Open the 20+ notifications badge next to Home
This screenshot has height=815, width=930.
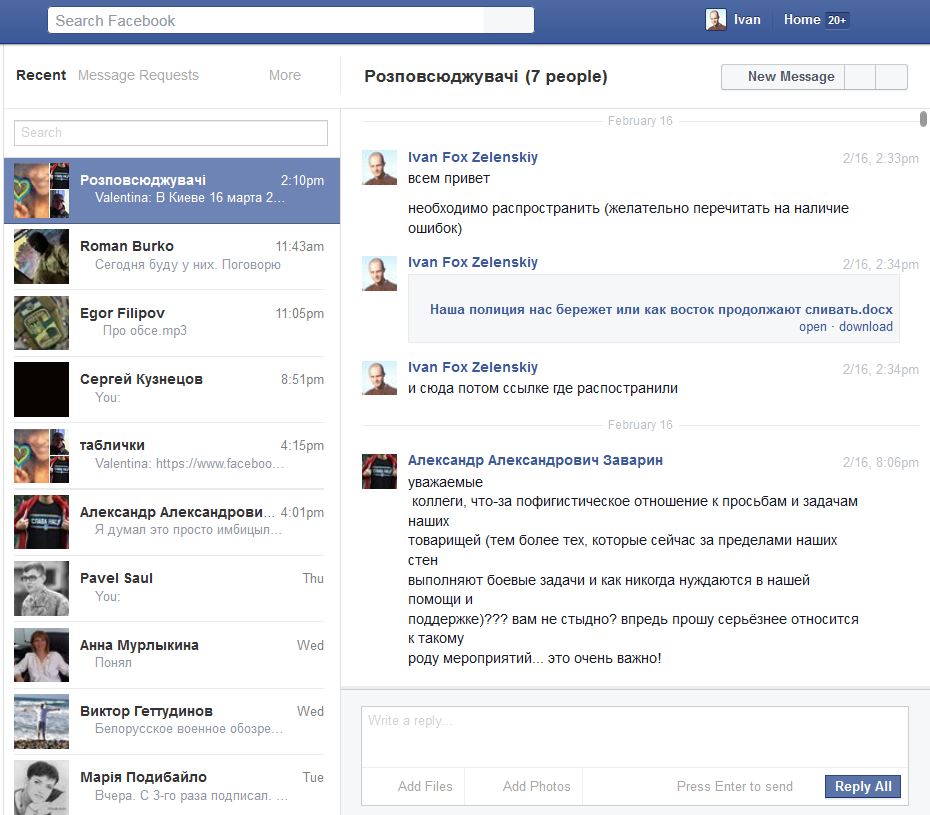point(837,20)
